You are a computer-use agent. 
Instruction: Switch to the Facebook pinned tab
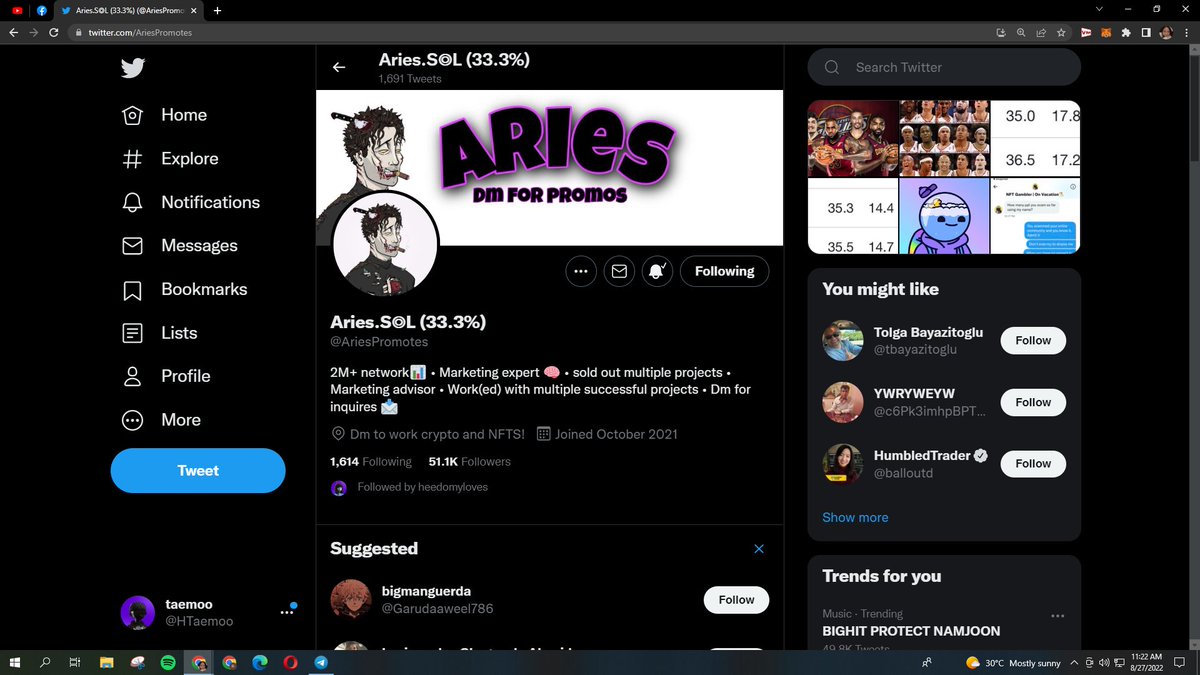pyautogui.click(x=44, y=10)
